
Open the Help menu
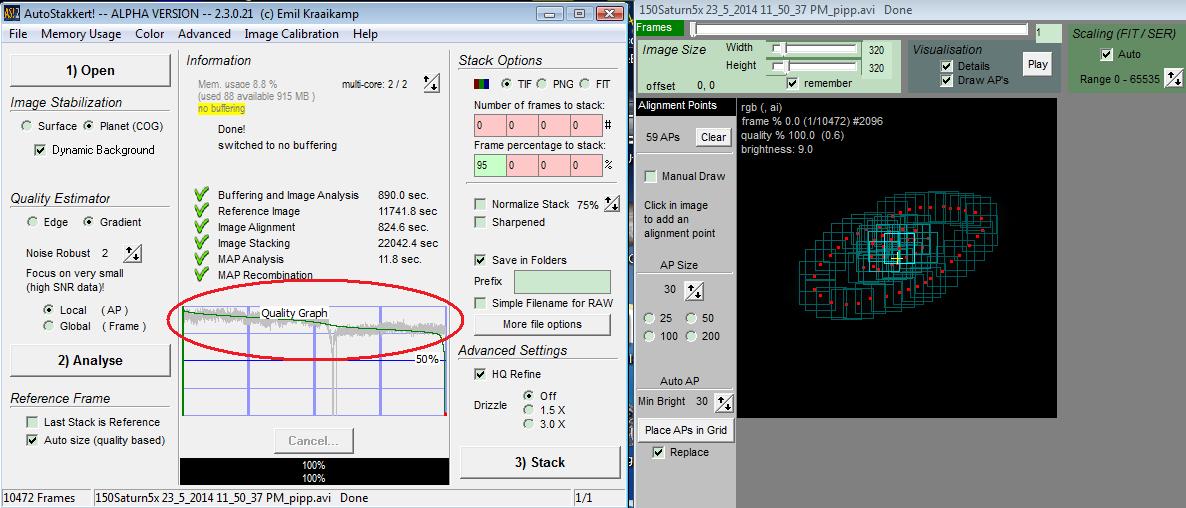pyautogui.click(x=365, y=34)
